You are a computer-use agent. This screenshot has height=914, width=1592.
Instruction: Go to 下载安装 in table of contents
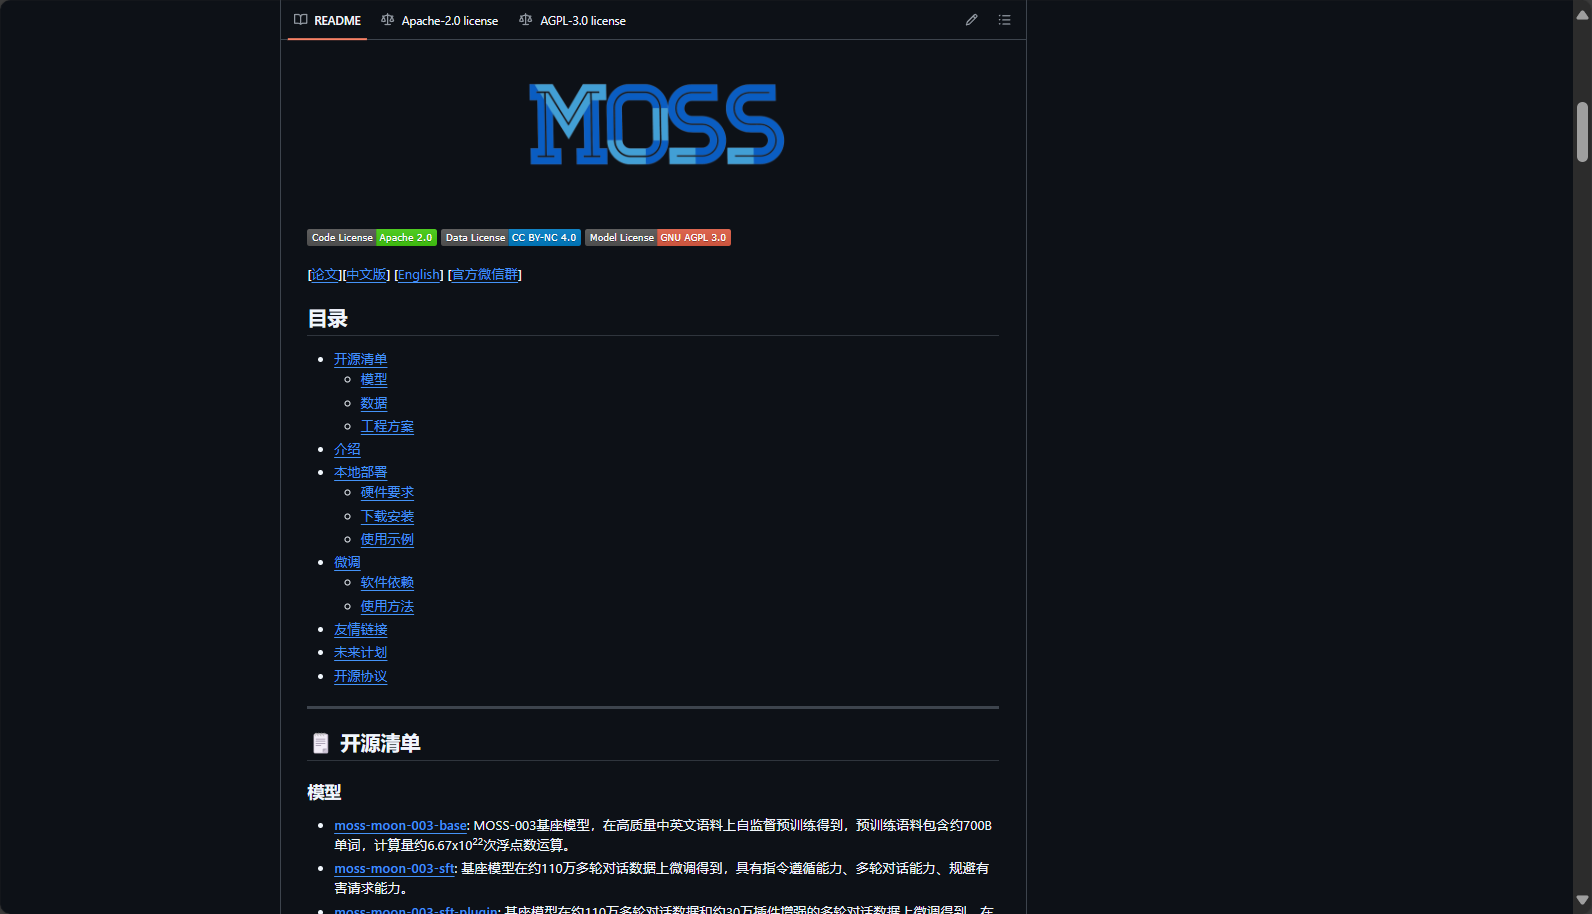[387, 516]
